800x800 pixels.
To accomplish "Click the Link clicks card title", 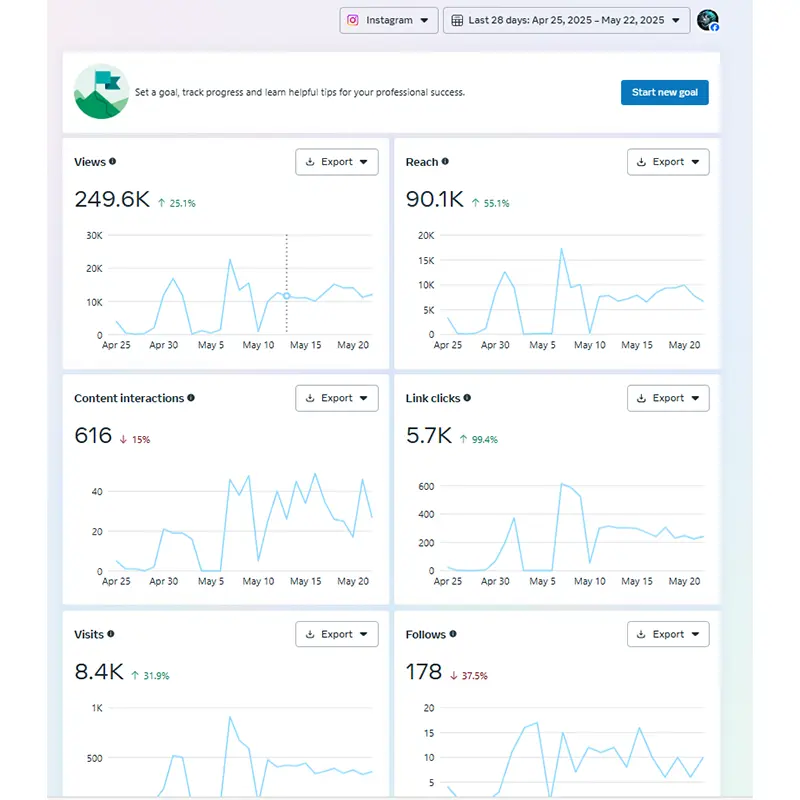I will (433, 398).
